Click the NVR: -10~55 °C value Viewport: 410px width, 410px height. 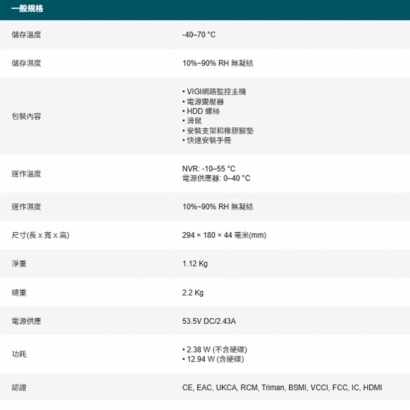(x=209, y=169)
